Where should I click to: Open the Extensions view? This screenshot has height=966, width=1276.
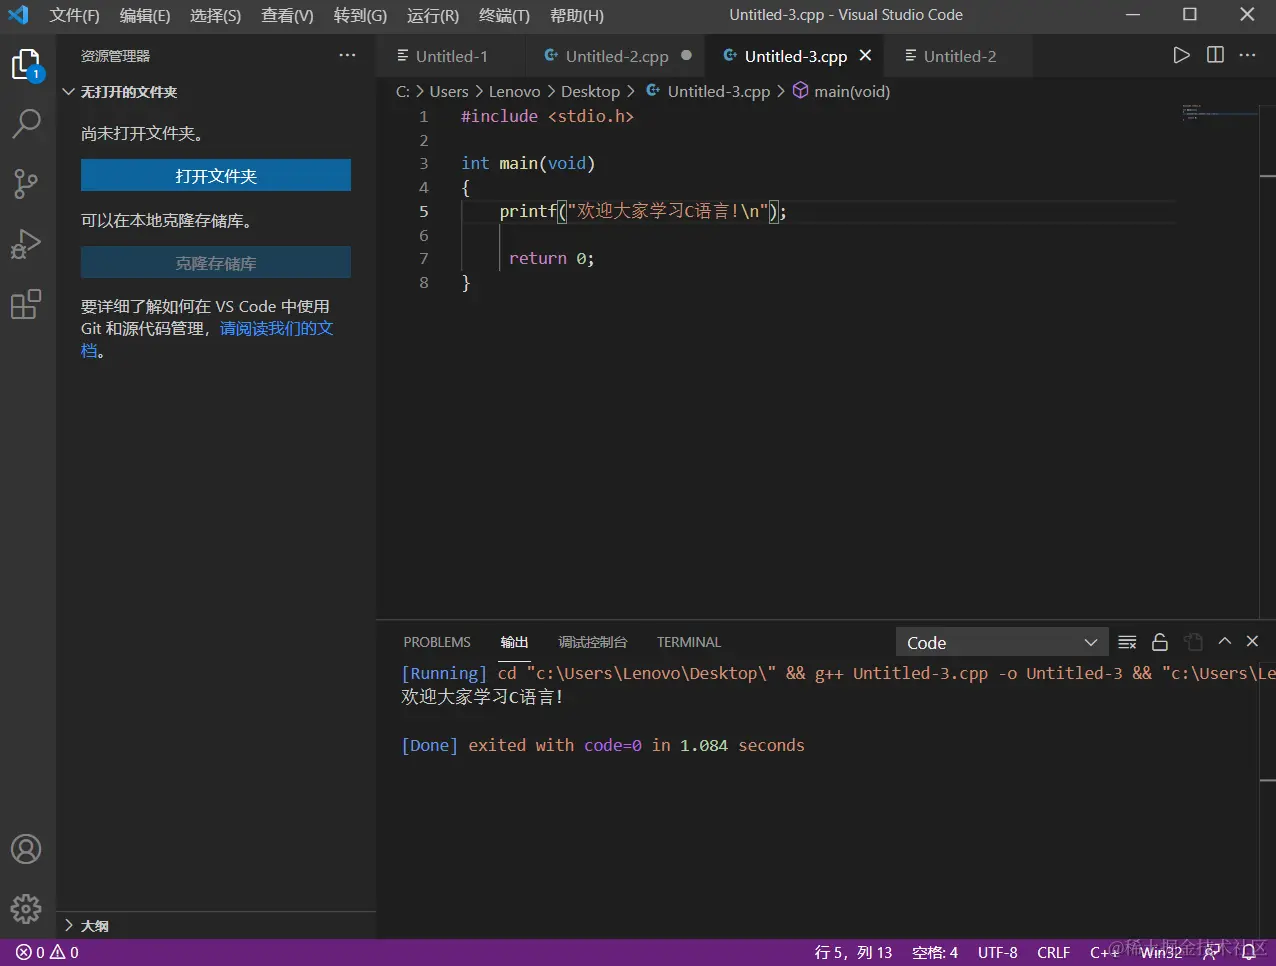(x=26, y=304)
